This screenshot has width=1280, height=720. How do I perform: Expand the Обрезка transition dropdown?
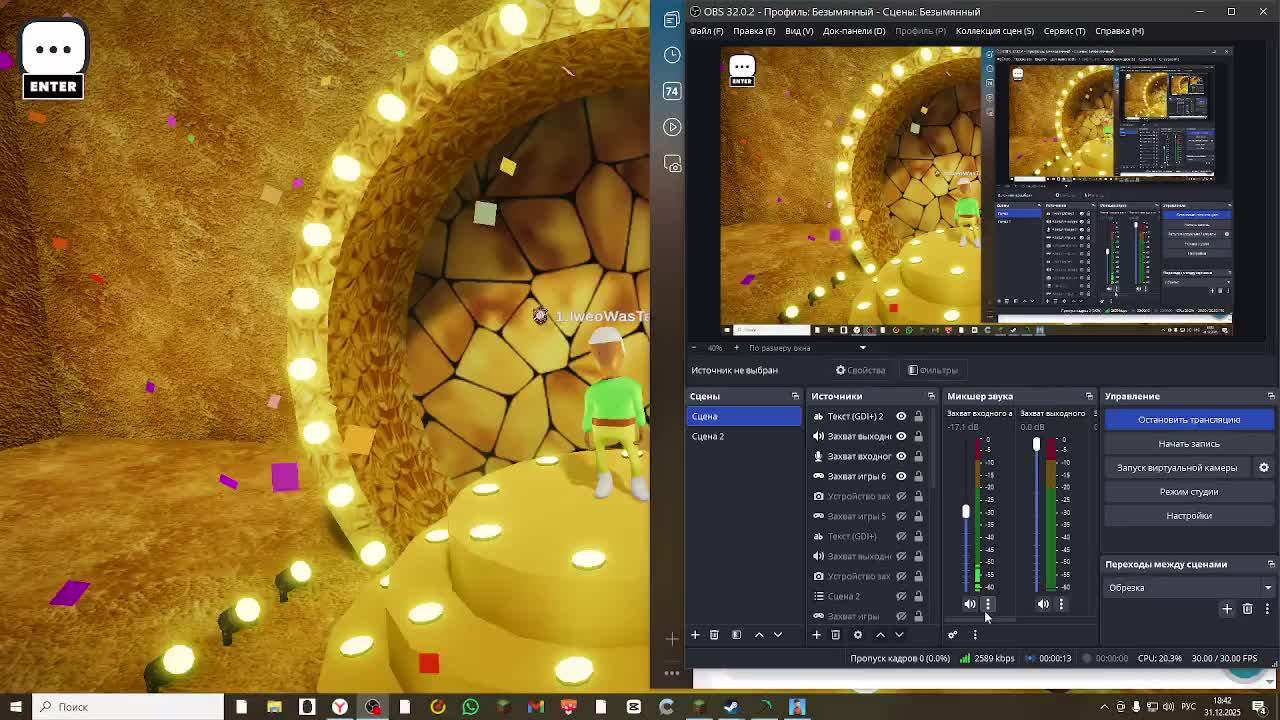[1268, 588]
